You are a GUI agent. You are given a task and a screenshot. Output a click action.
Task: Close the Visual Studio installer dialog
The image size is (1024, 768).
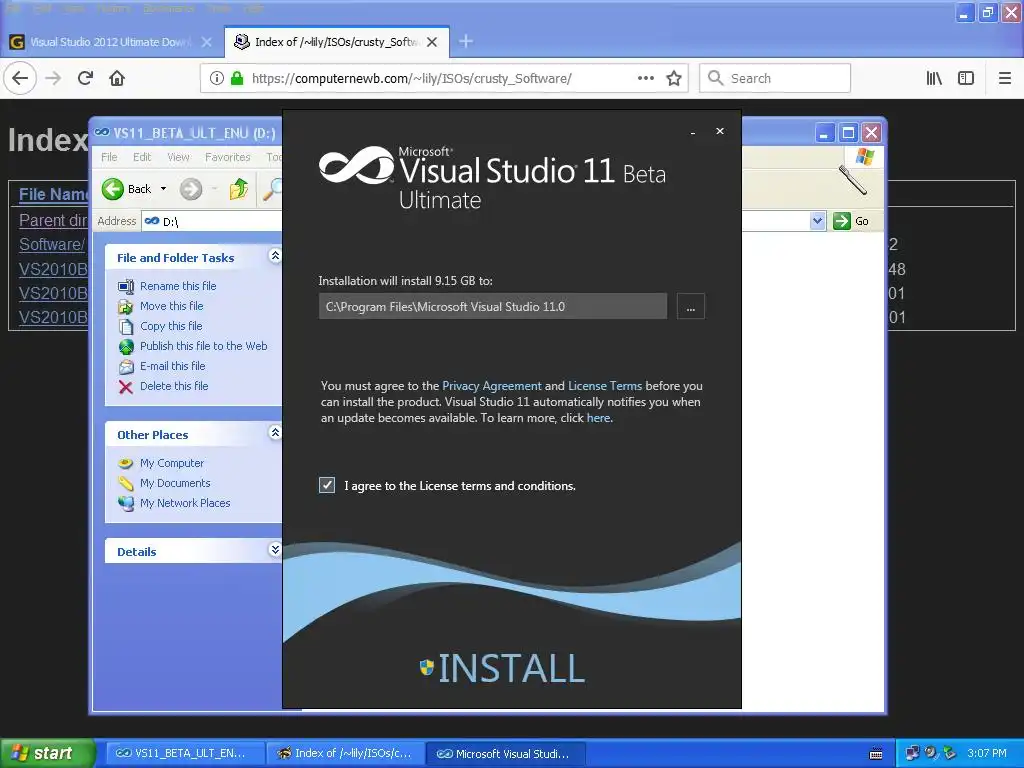click(x=720, y=131)
